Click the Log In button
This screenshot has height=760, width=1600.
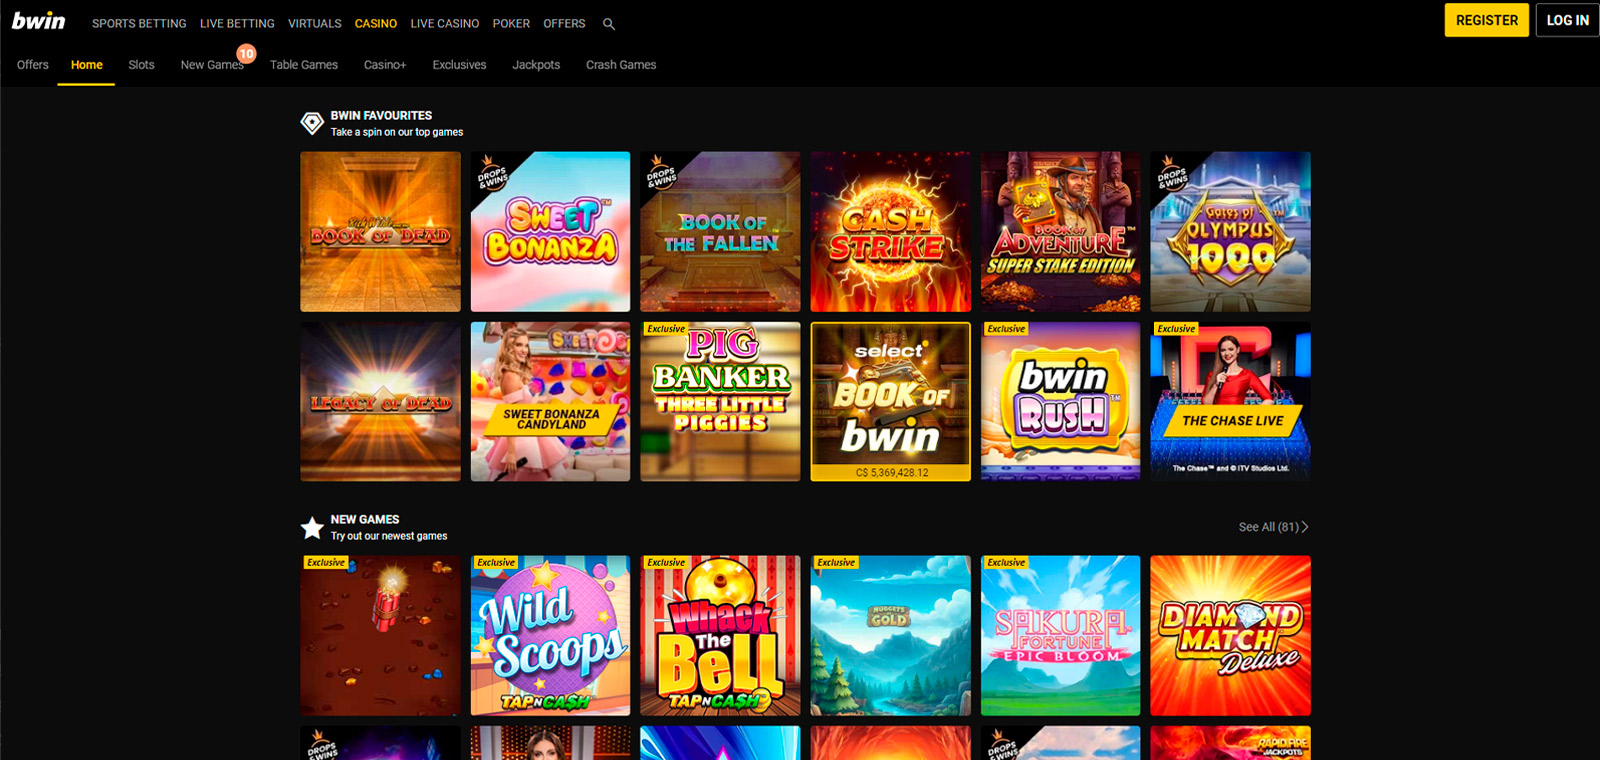click(1567, 20)
